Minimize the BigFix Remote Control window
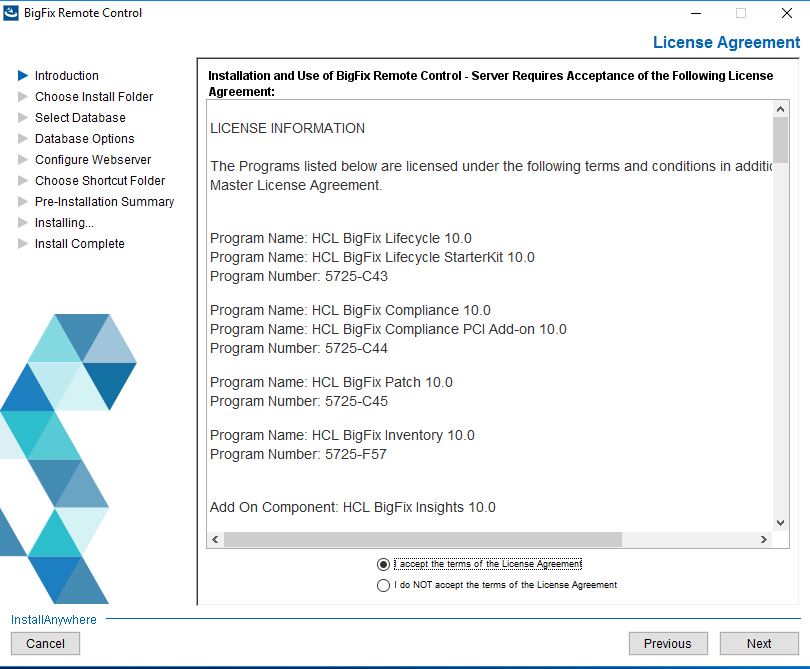The width and height of the screenshot is (810, 669). (696, 13)
